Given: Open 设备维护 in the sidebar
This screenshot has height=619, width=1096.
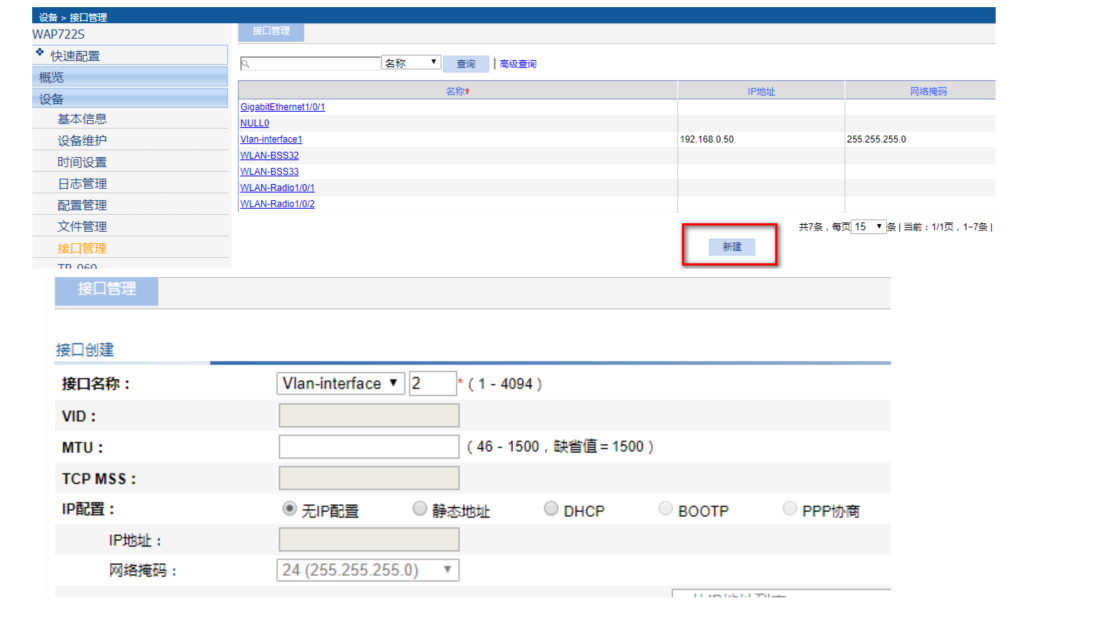Looking at the screenshot, I should tap(82, 140).
